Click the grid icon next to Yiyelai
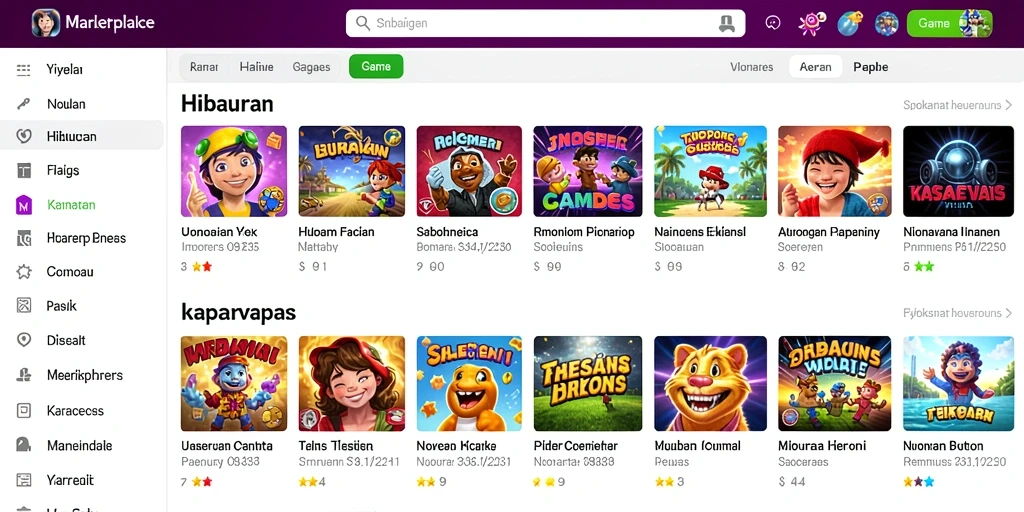The height and width of the screenshot is (512, 1024). (x=24, y=70)
